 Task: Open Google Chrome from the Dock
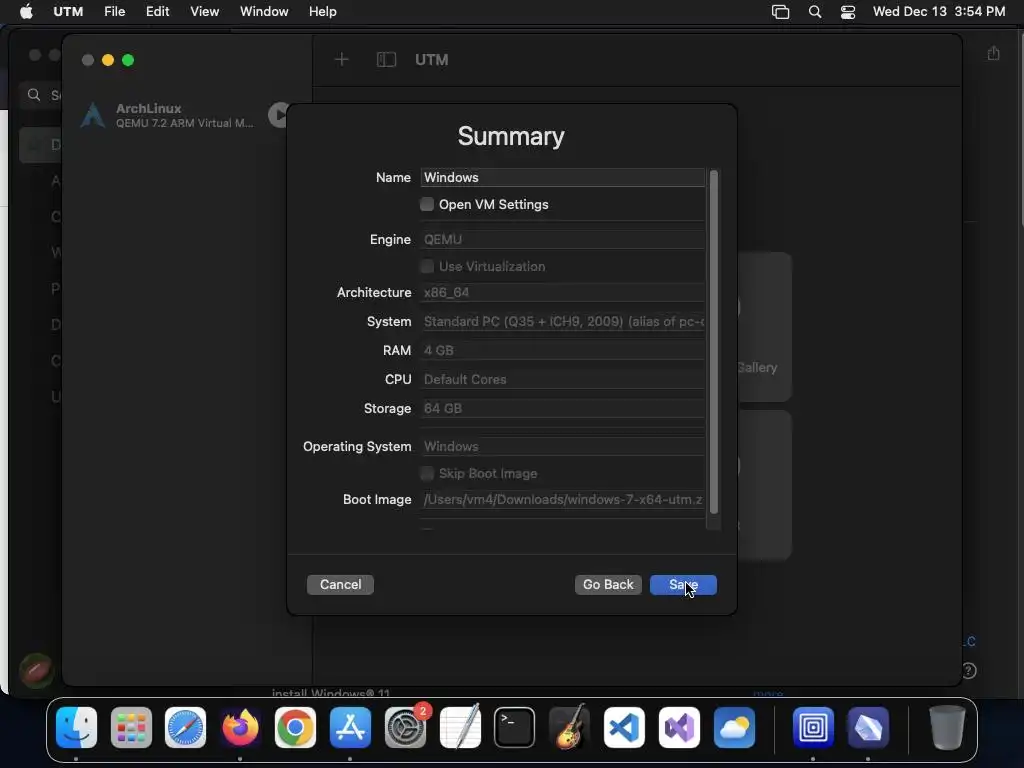pos(295,727)
